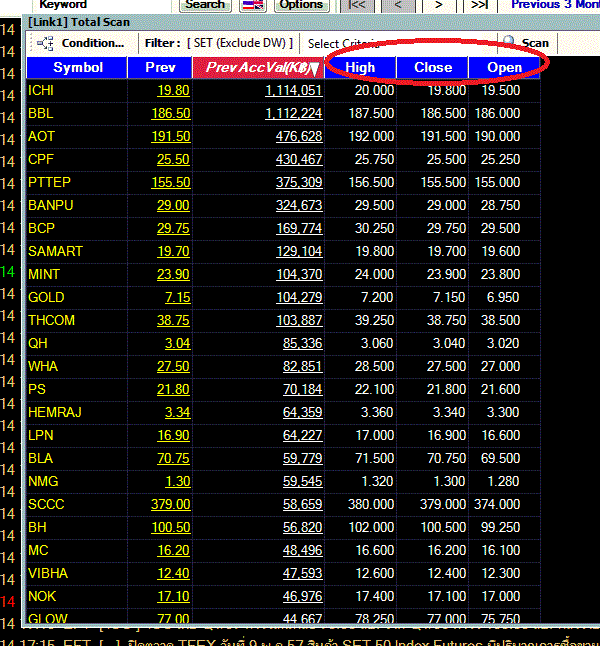The width and height of the screenshot is (600, 646).
Task: Open the Options button
Action: [302, 5]
